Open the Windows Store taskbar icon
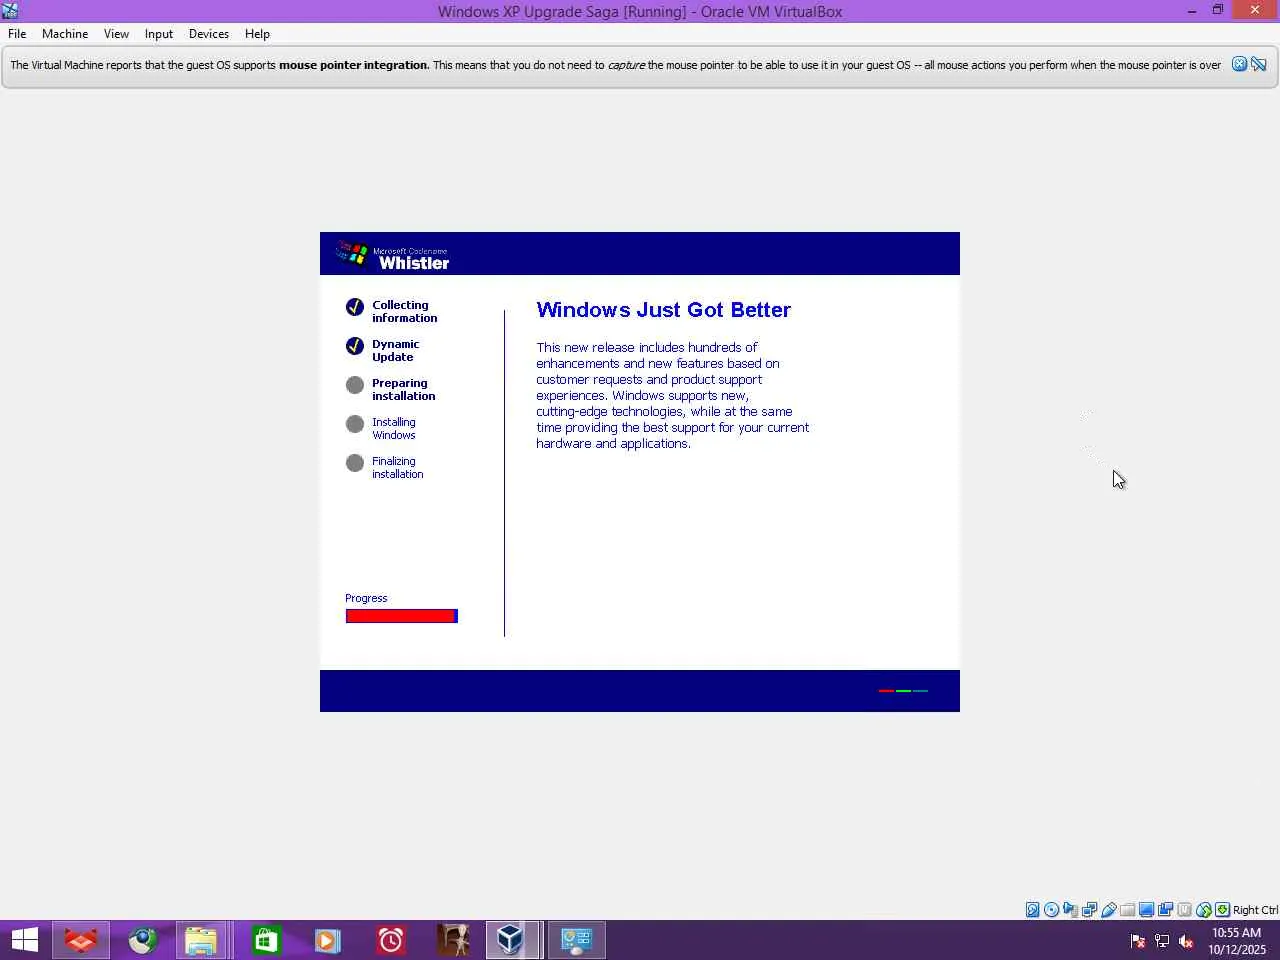Image resolution: width=1280 pixels, height=960 pixels. (x=265, y=940)
